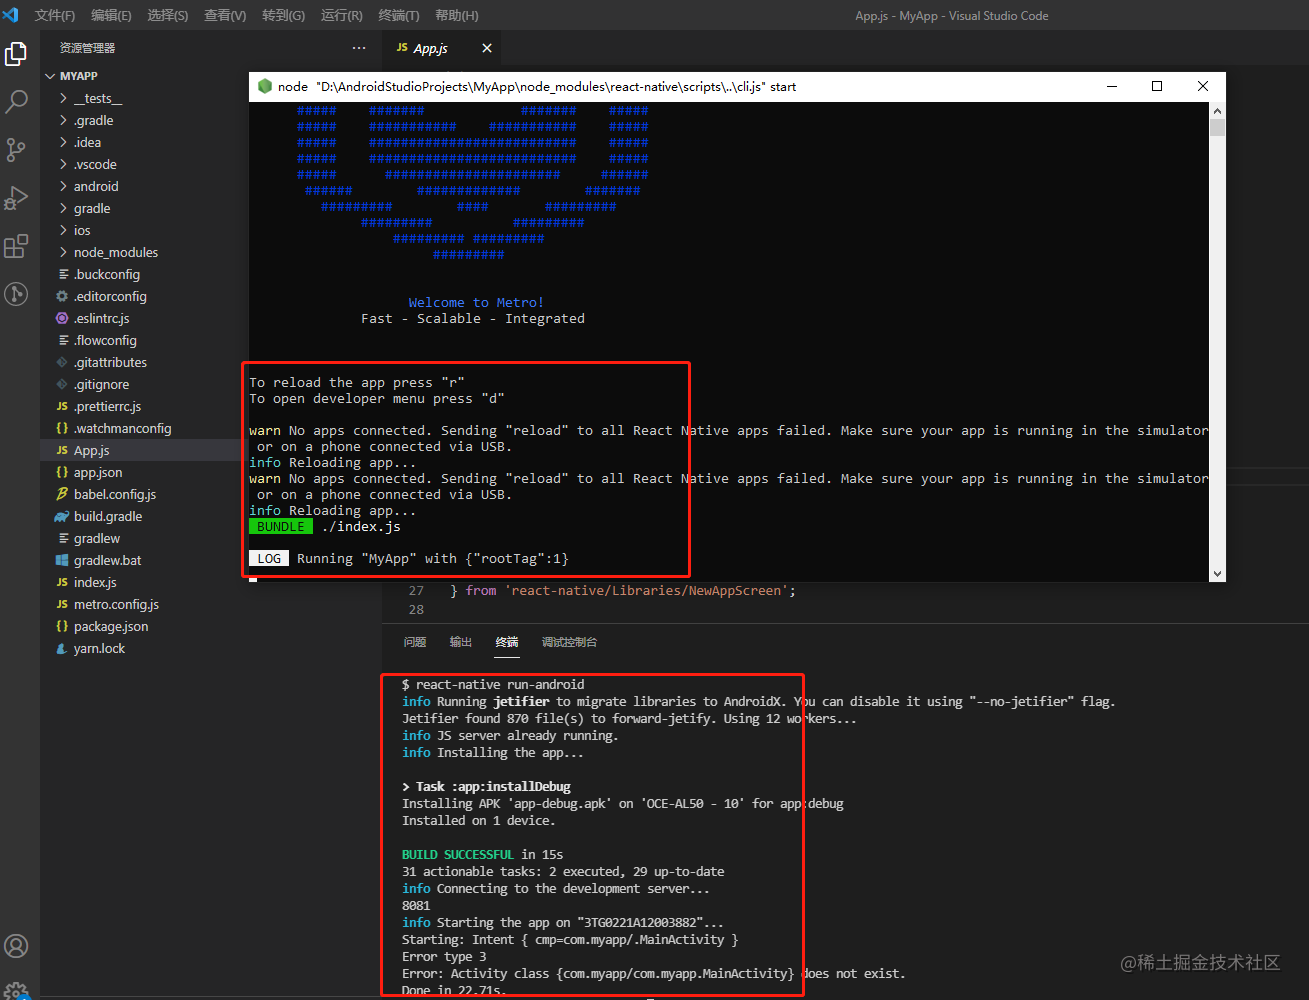Open the 选择(S) menu
Viewport: 1309px width, 1000px height.
point(167,16)
